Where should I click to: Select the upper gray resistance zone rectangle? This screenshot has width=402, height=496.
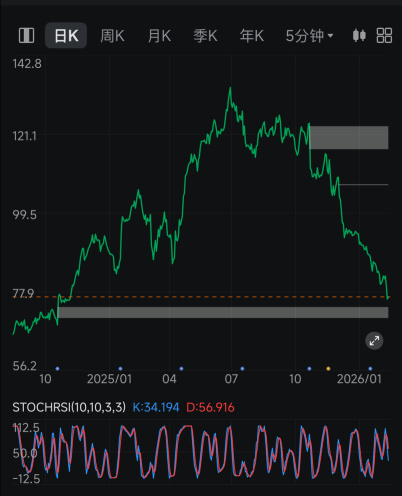point(349,137)
